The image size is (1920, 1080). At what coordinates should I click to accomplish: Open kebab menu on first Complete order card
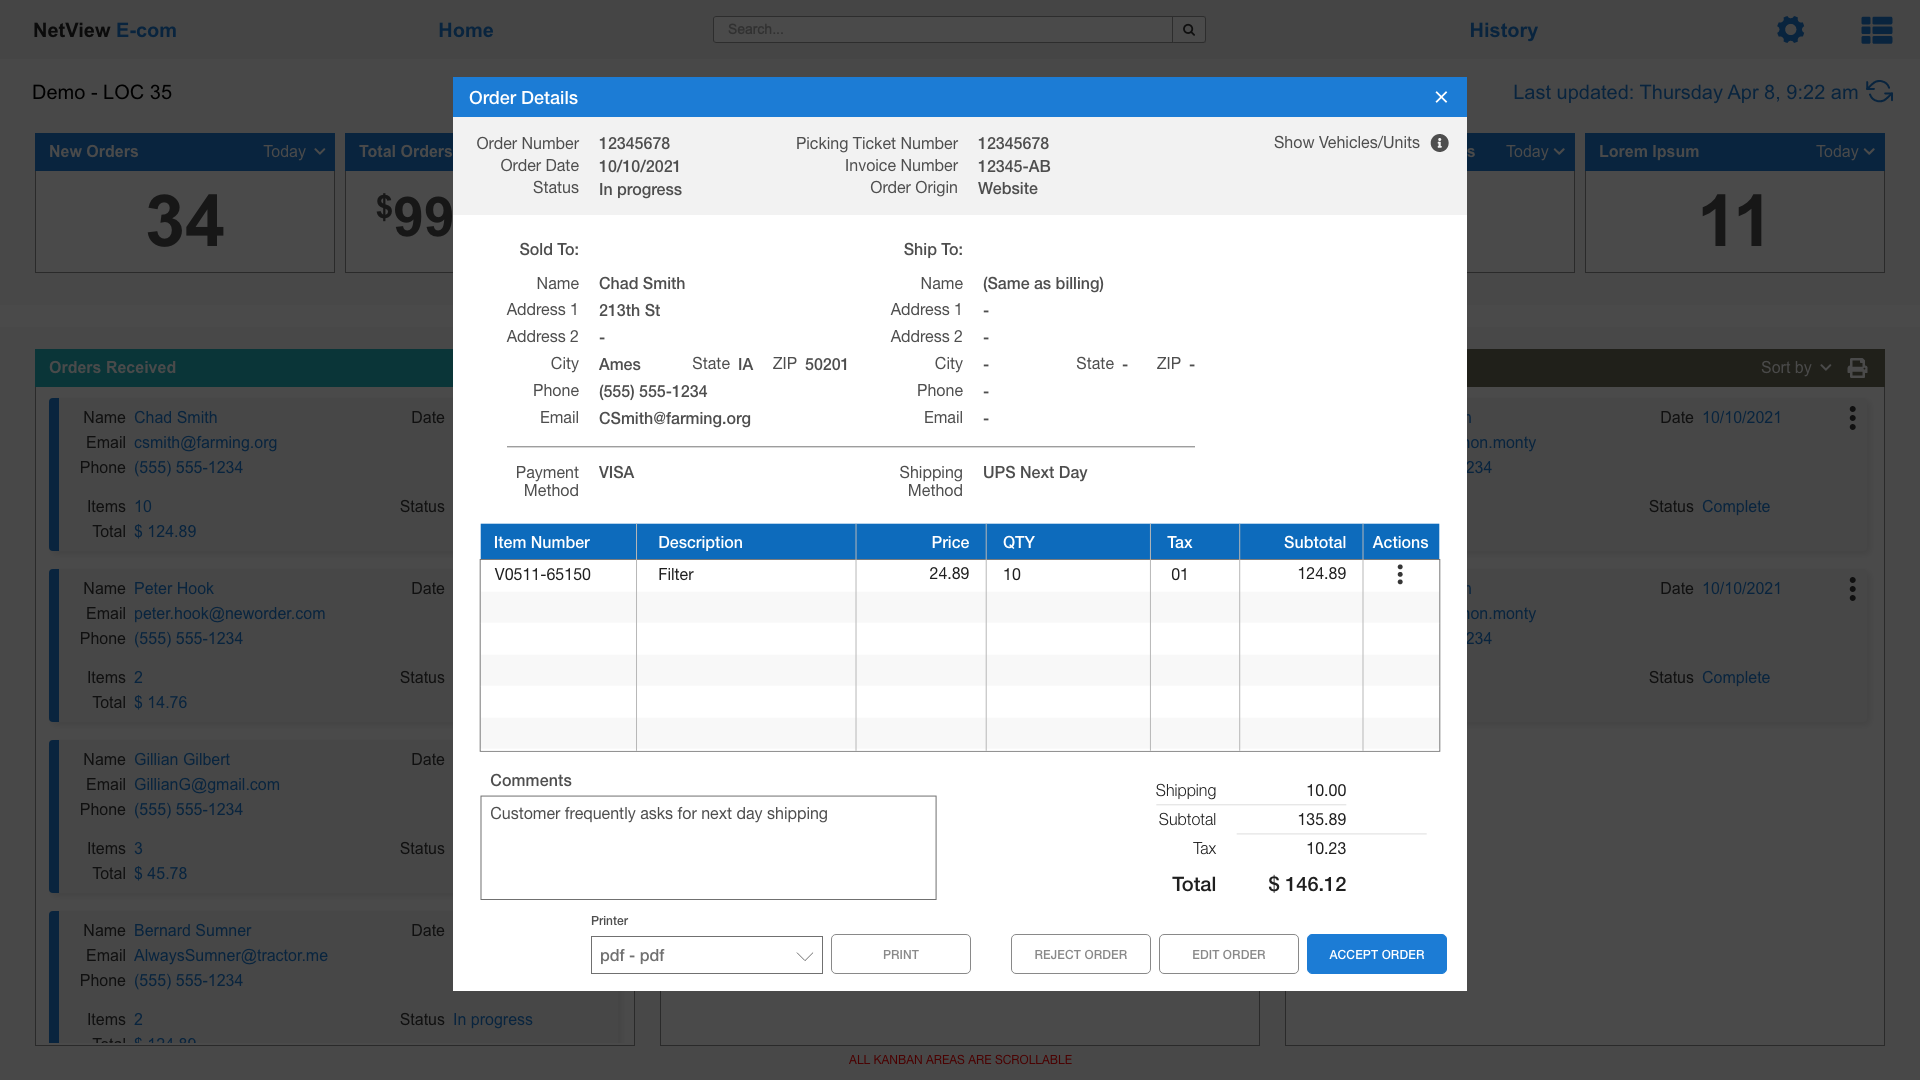(1852, 418)
